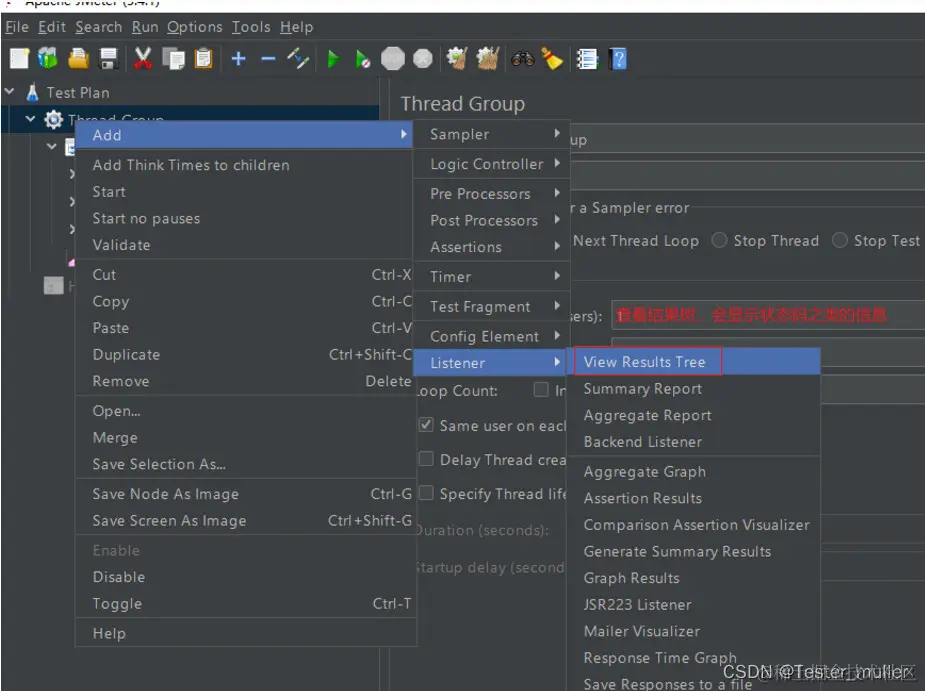Viewport: 925px width, 691px height.
Task: Choose Duplicate from the context menu
Action: [x=245, y=355]
